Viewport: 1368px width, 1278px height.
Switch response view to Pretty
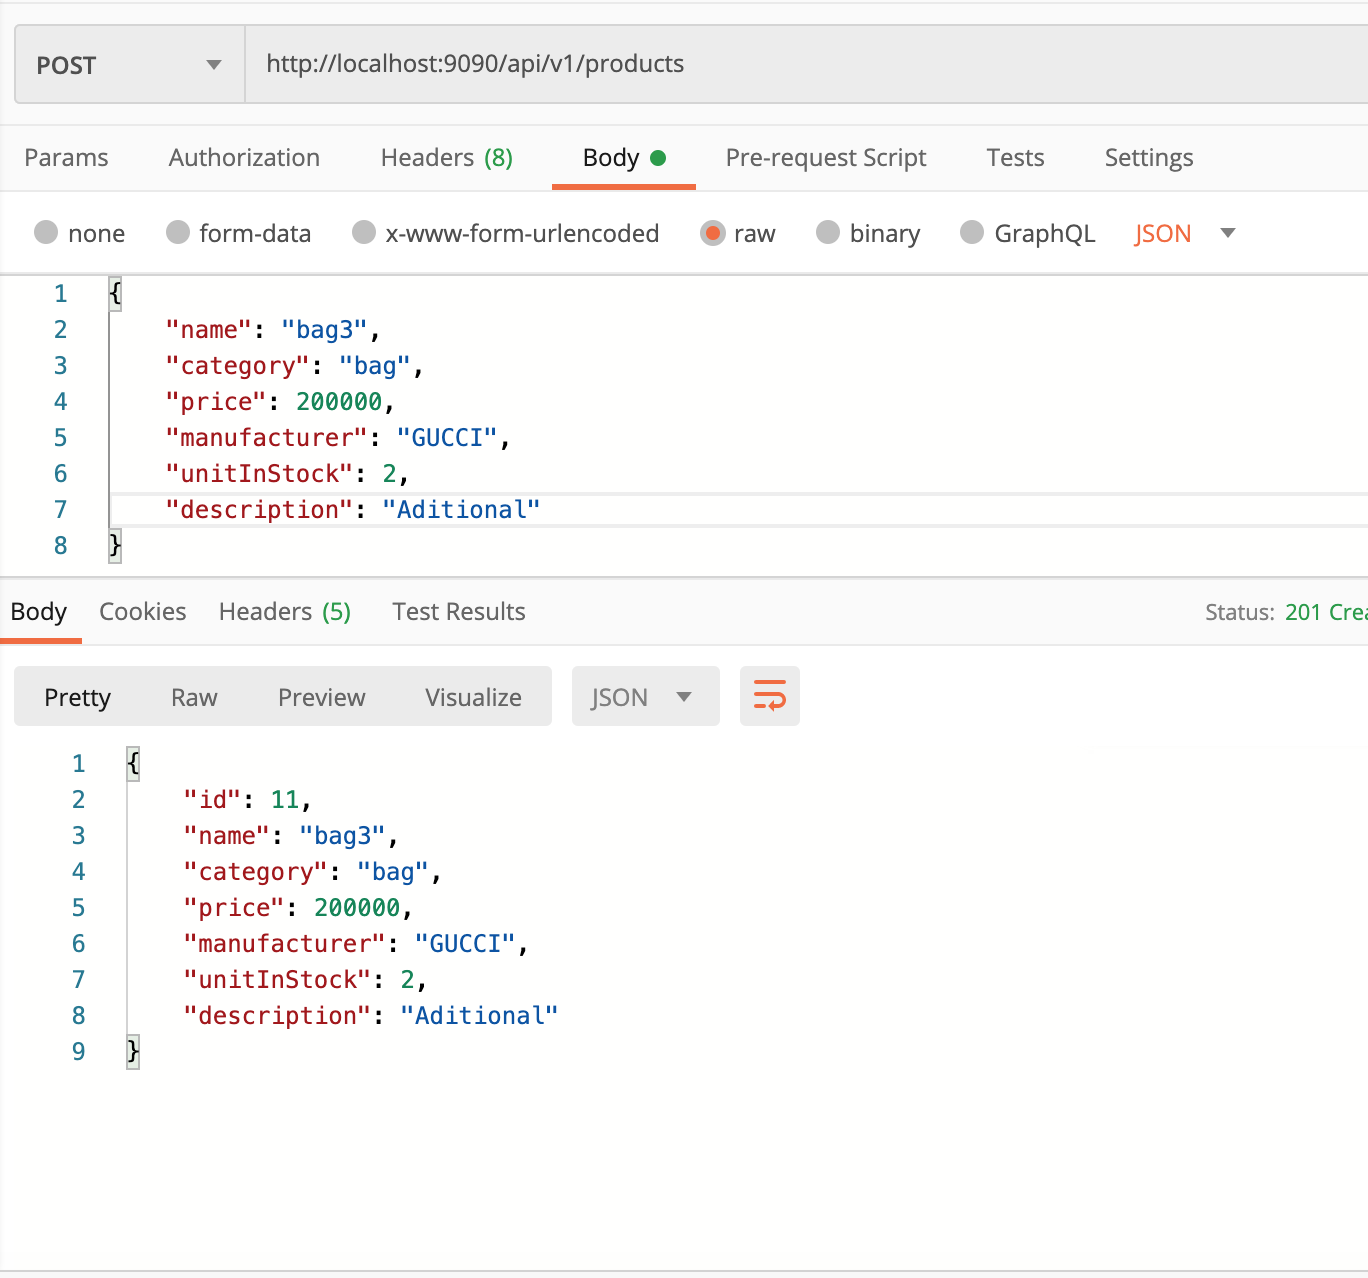pyautogui.click(x=78, y=697)
